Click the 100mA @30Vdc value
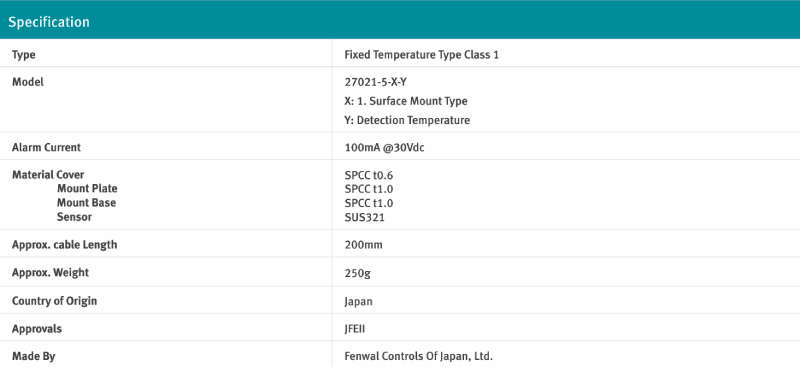The height and width of the screenshot is (367, 800). [x=385, y=148]
